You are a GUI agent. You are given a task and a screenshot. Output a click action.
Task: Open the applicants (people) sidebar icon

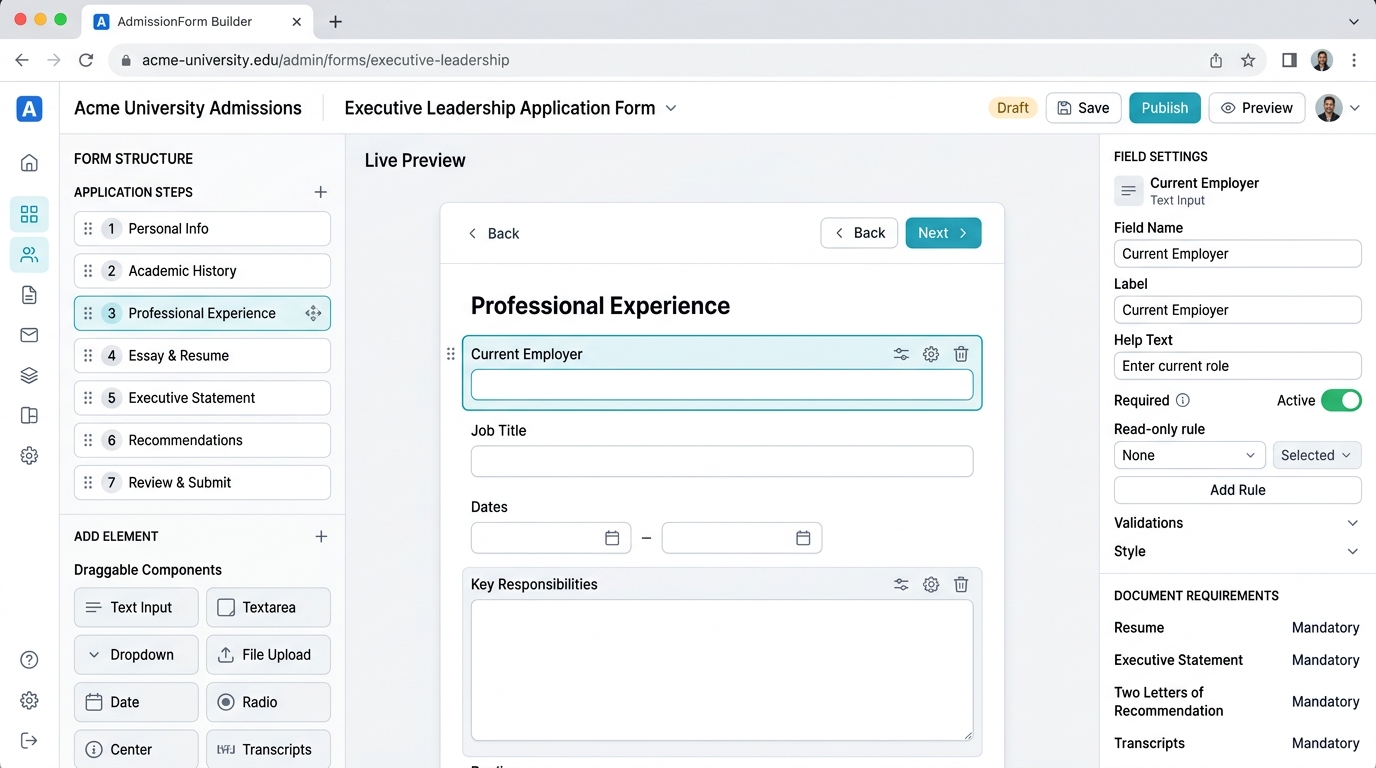(29, 255)
